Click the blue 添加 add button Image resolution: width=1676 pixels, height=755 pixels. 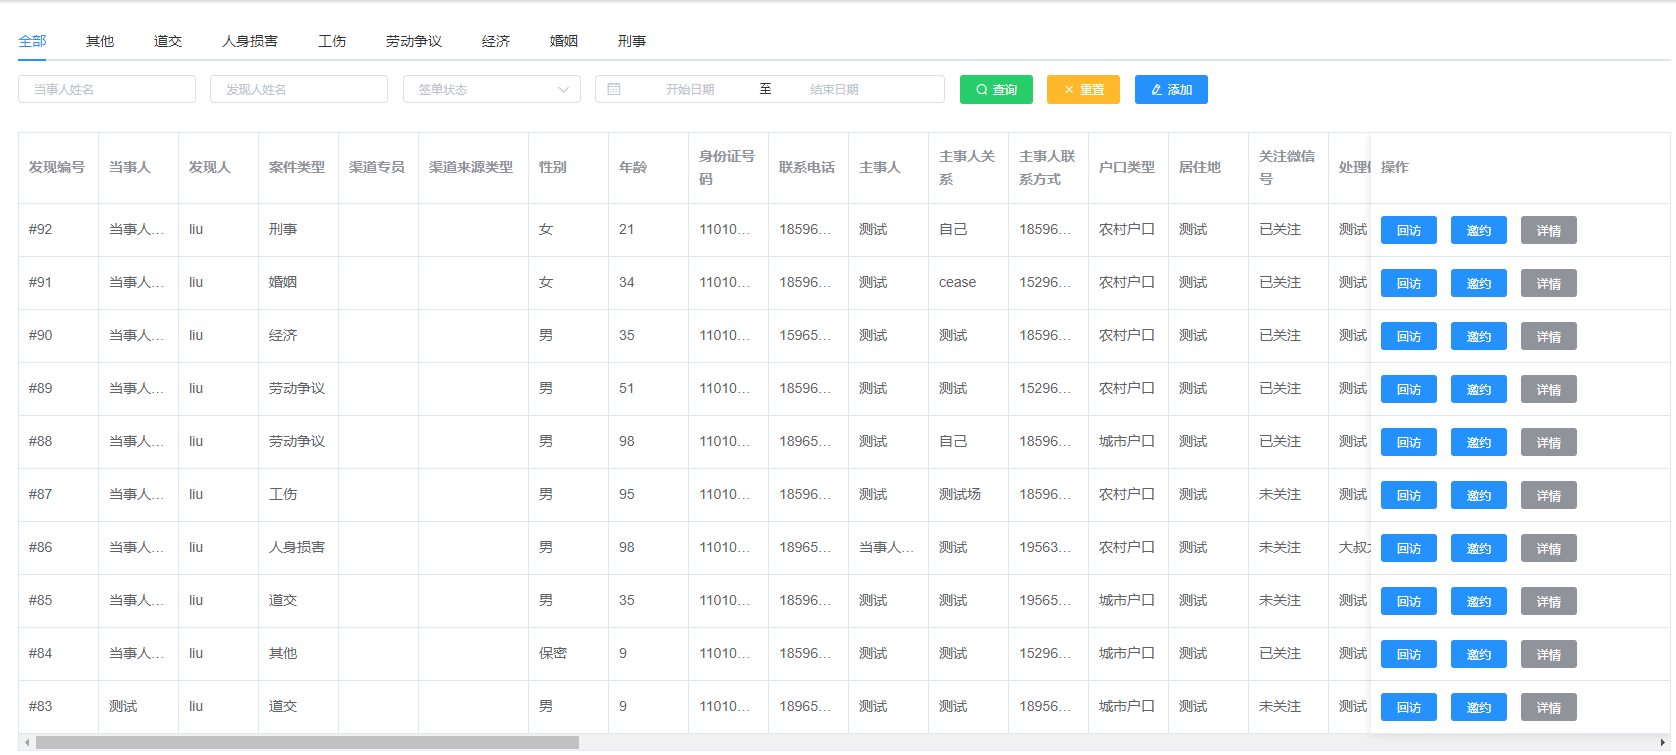coord(1171,89)
